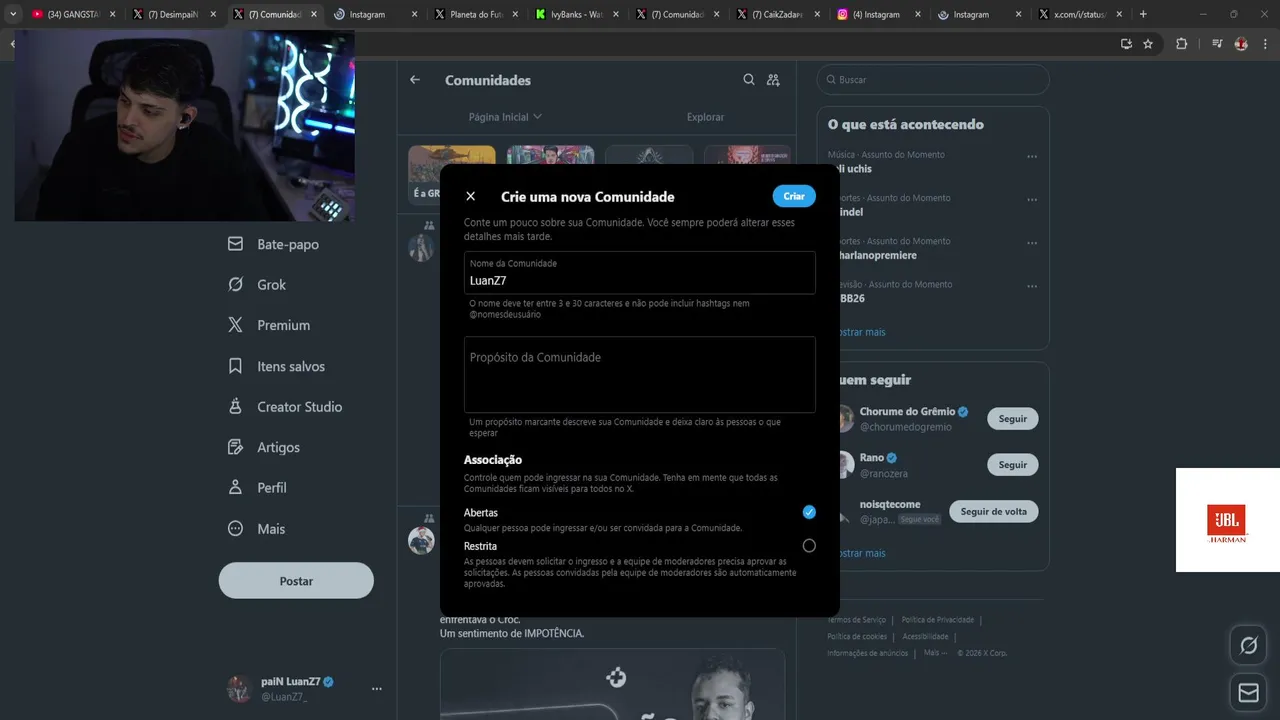Image resolution: width=1280 pixels, height=720 pixels.
Task: Click the Criar button
Action: coord(794,196)
